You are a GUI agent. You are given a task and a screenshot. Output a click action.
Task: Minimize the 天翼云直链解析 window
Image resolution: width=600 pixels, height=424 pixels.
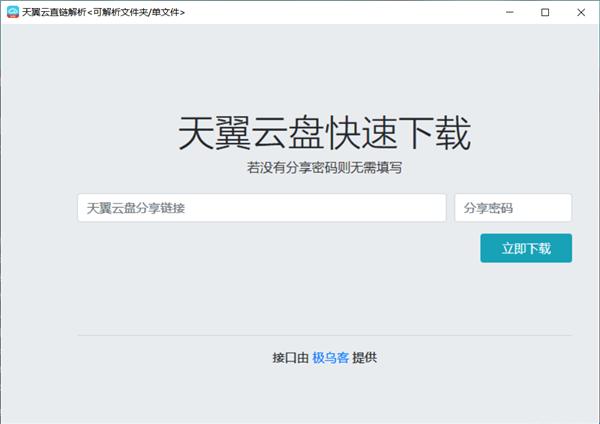coord(509,12)
